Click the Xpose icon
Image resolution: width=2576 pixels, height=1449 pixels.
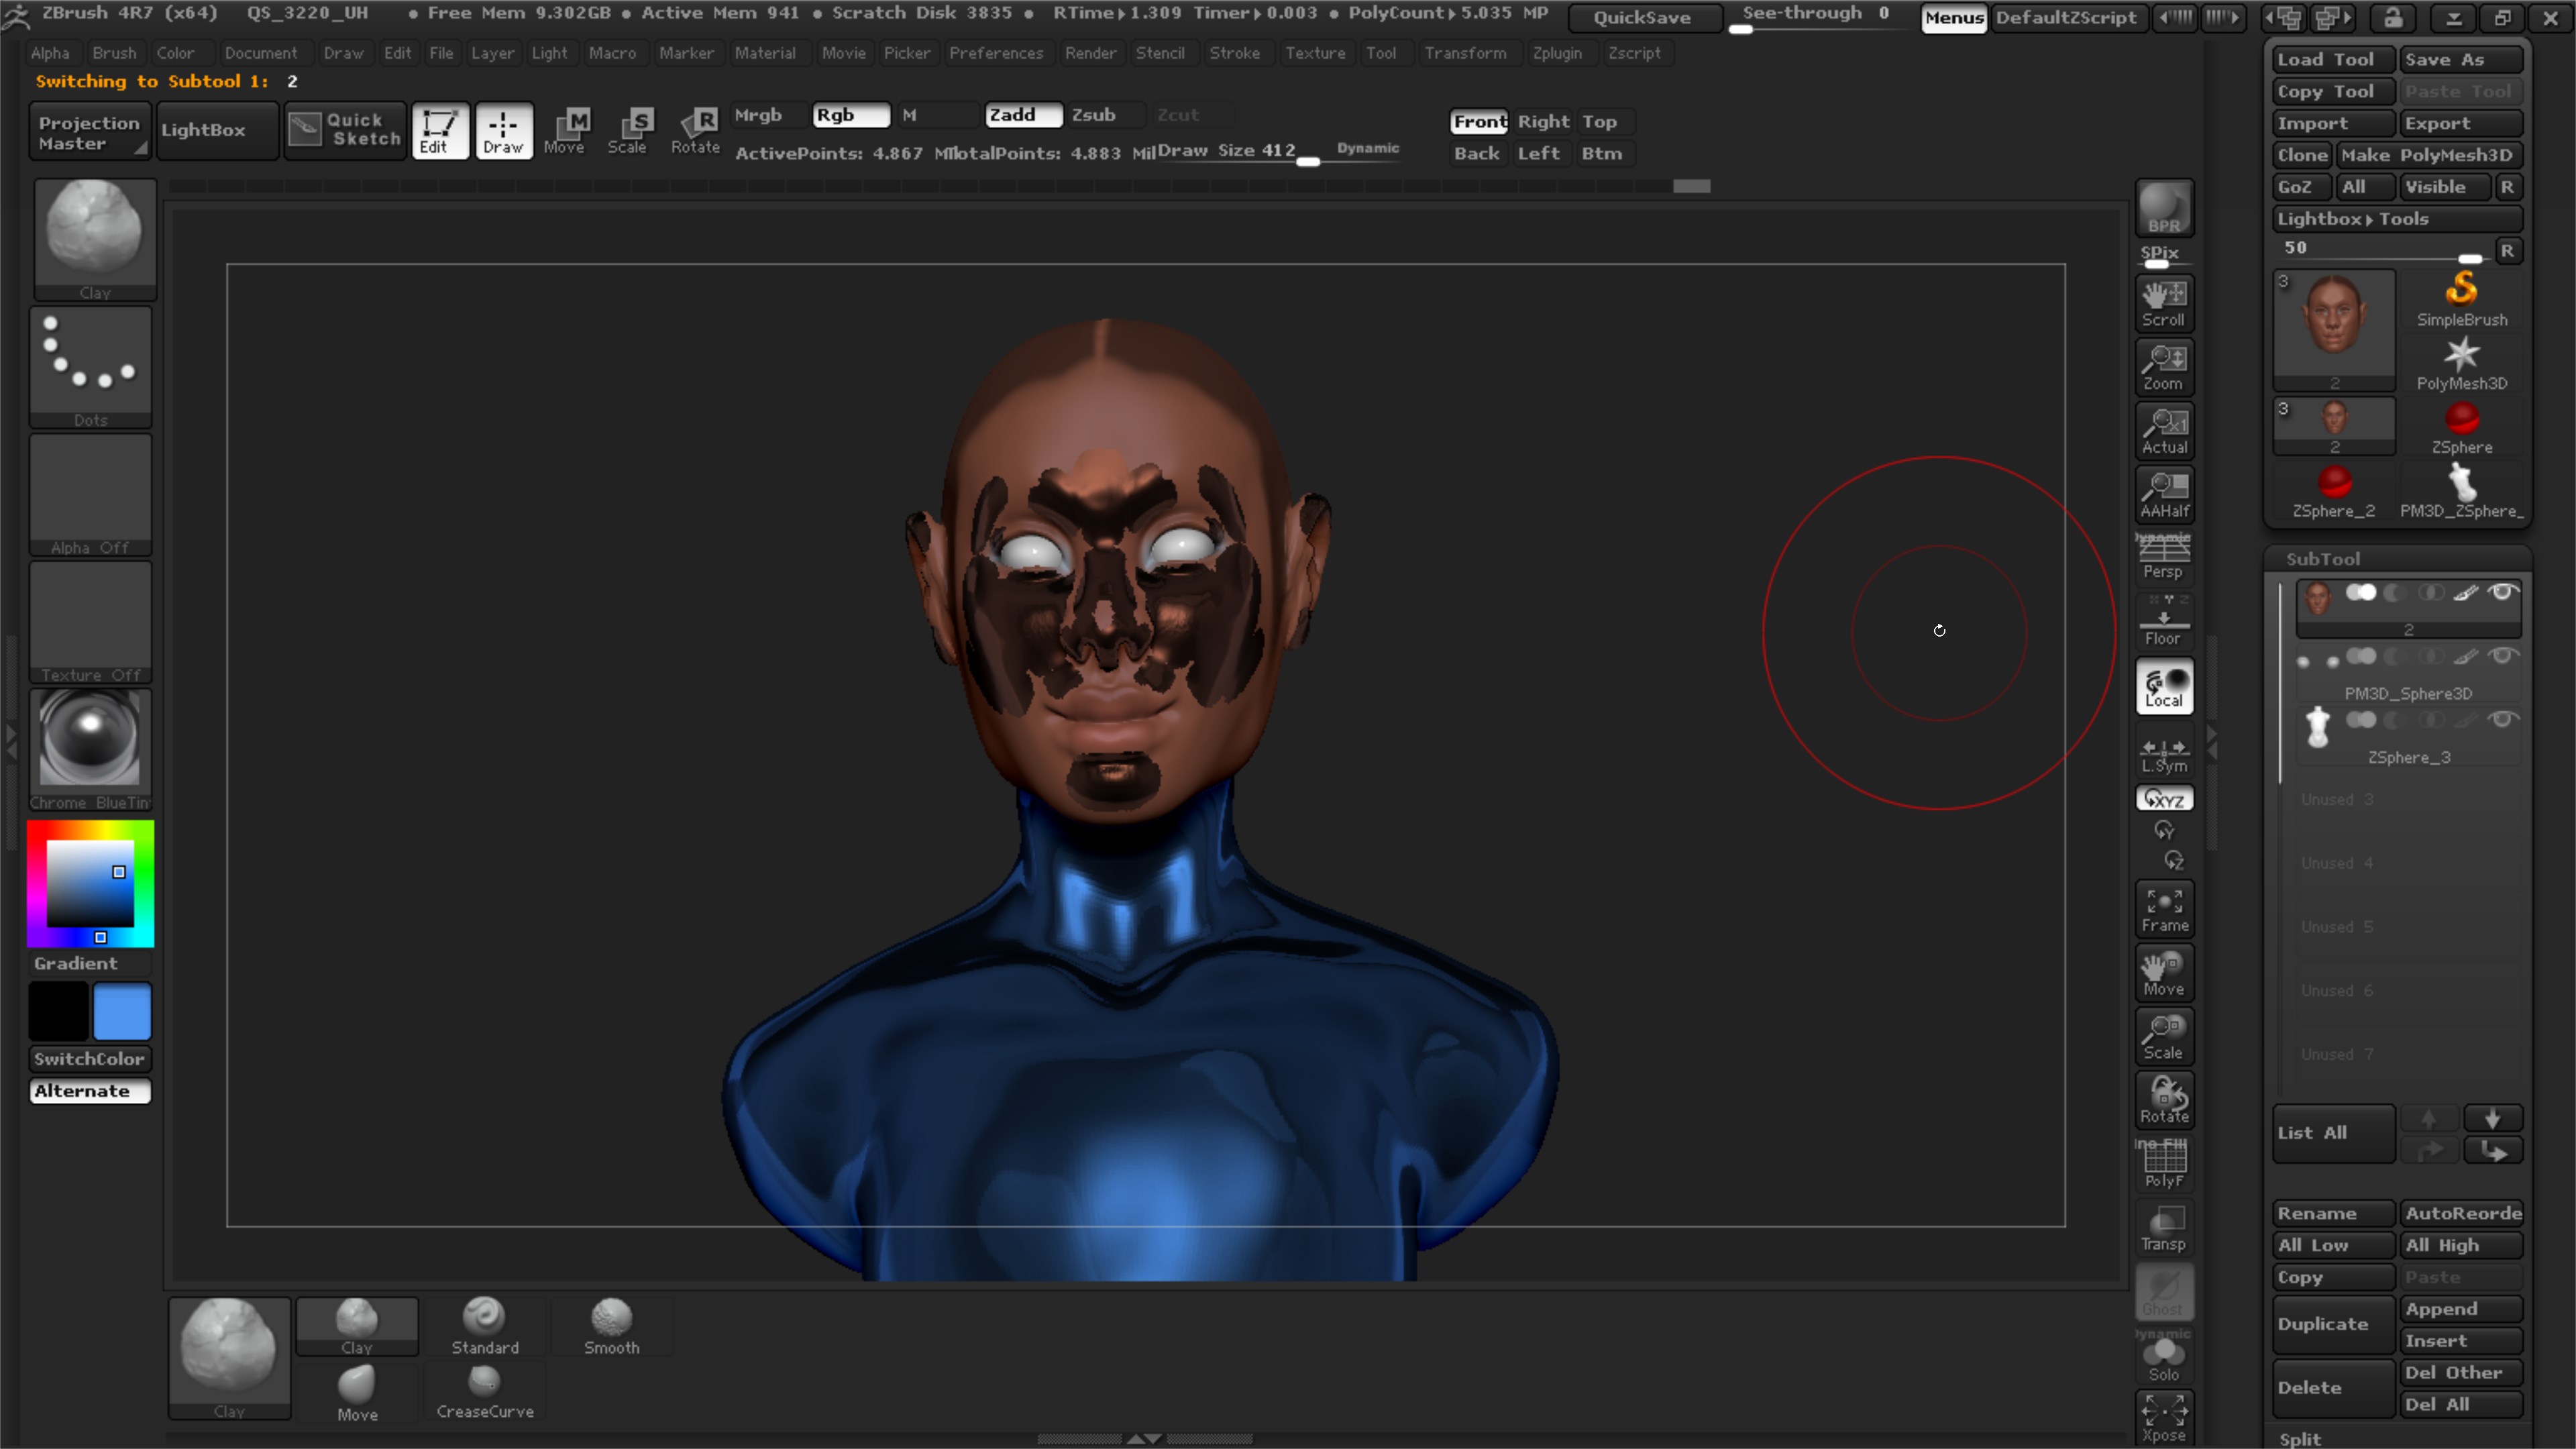click(x=2164, y=1418)
